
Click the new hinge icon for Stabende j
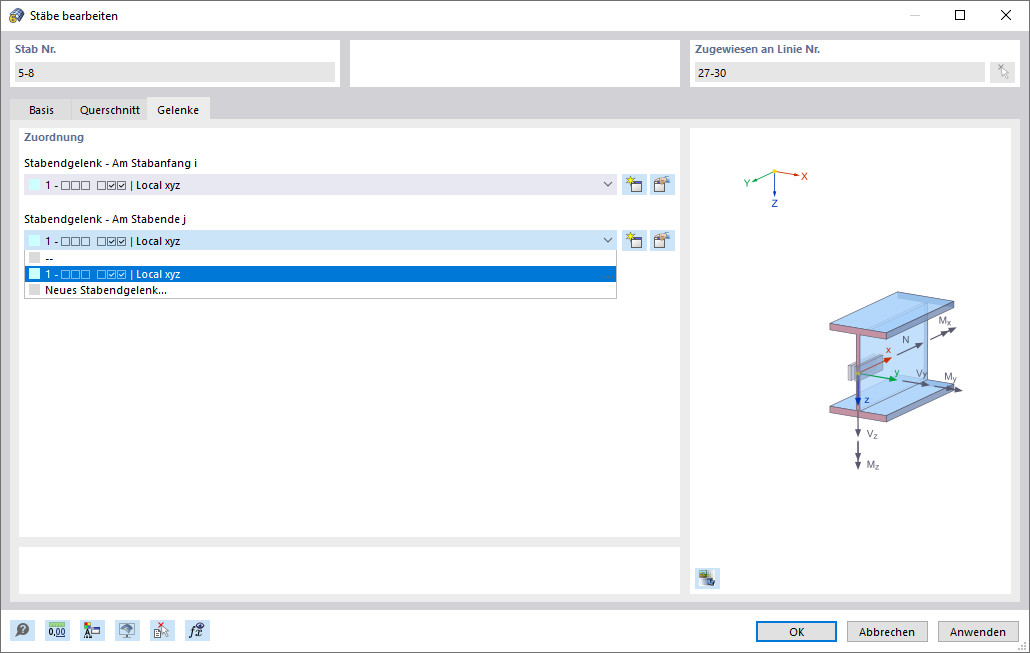click(634, 240)
